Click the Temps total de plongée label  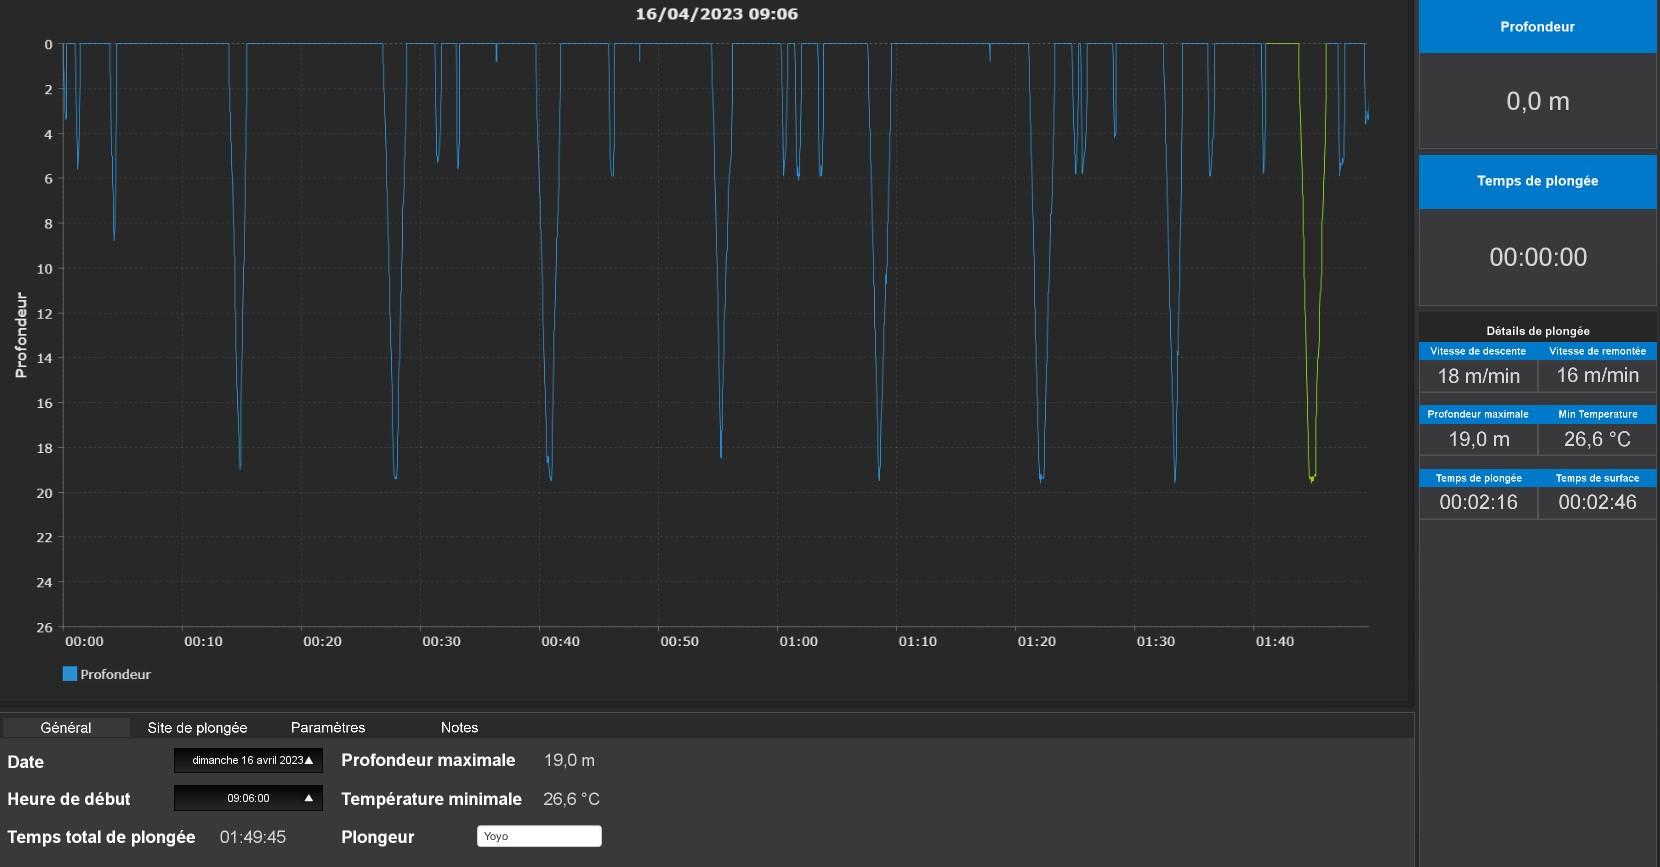pos(101,837)
